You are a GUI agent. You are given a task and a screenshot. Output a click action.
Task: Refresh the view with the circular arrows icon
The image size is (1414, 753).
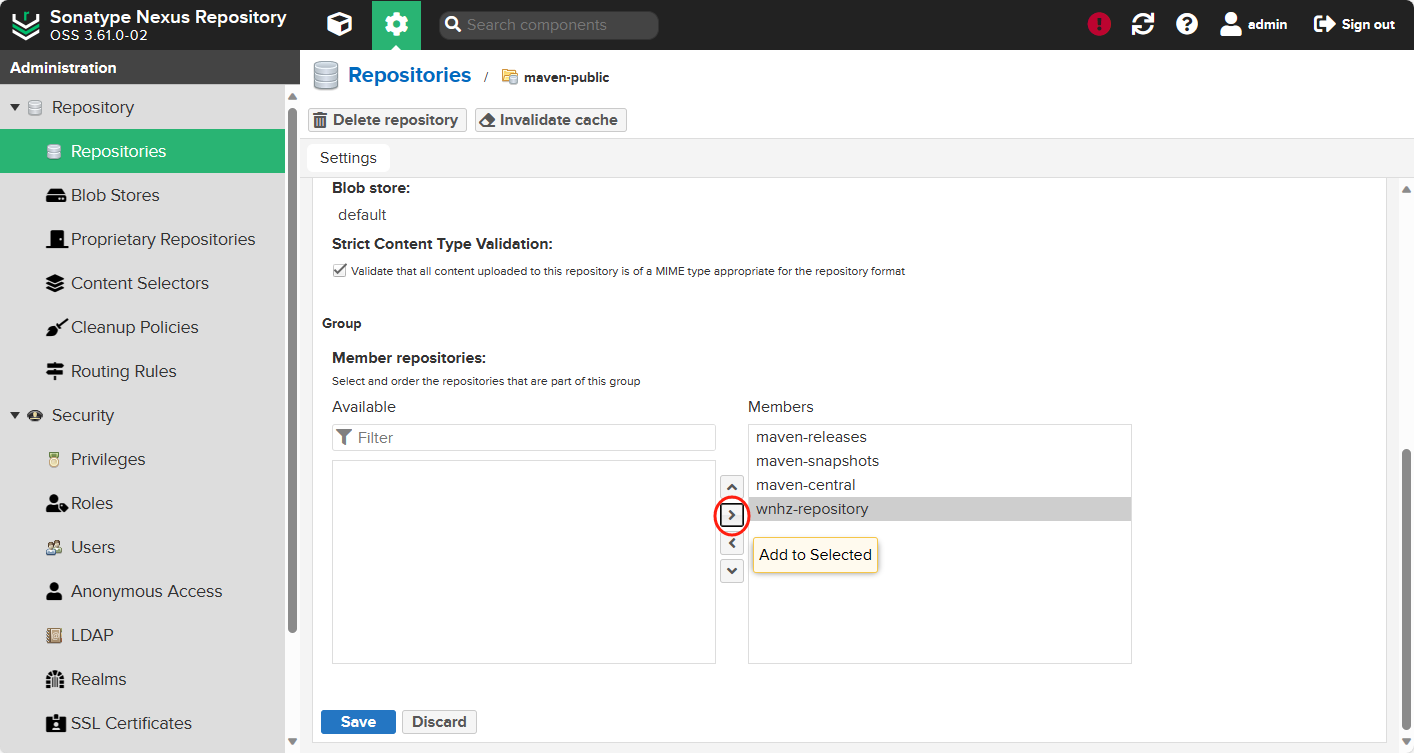(1143, 25)
